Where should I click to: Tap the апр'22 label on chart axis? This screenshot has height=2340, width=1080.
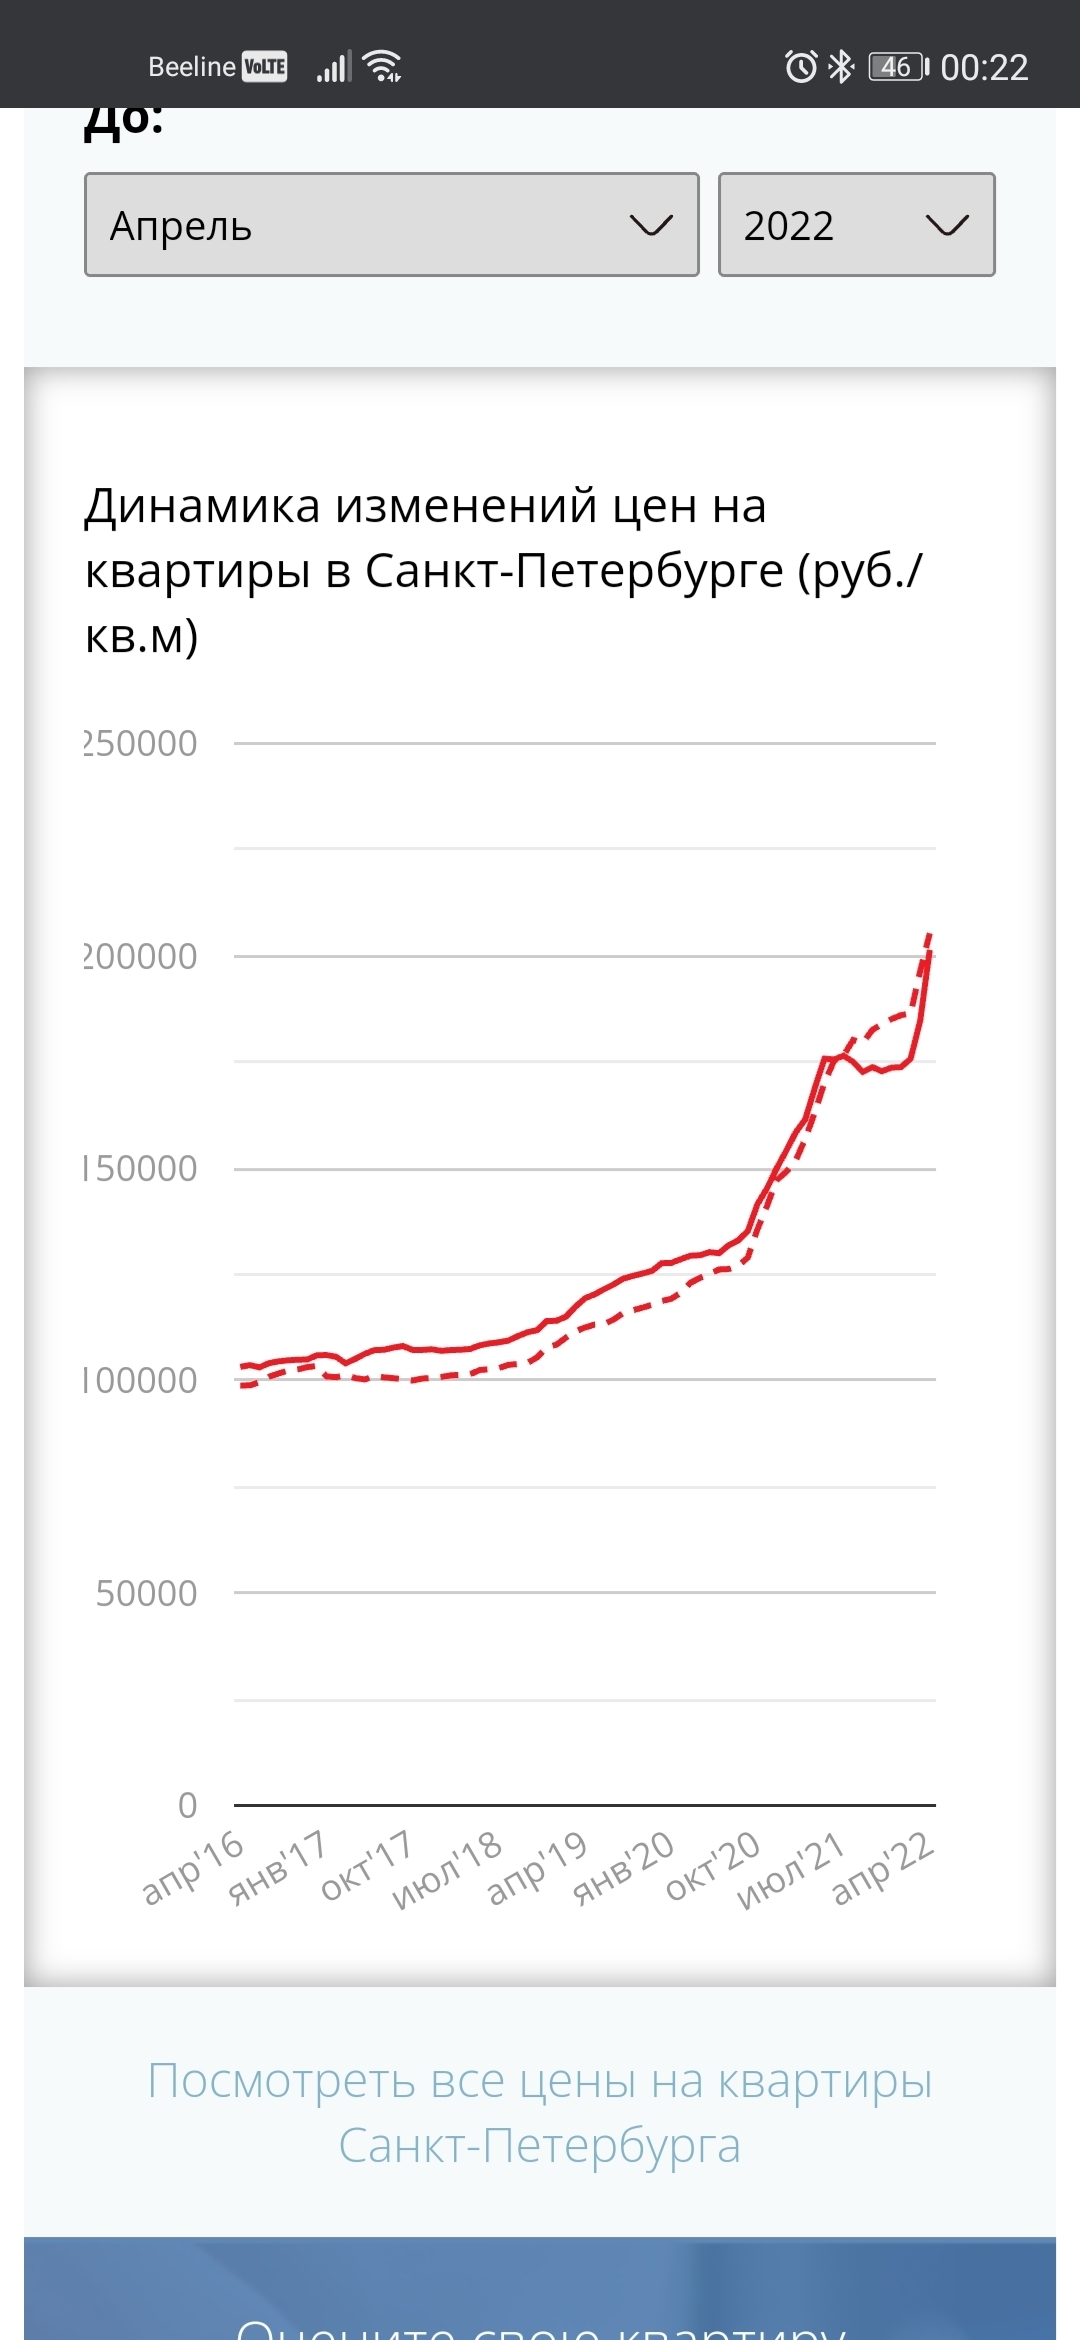click(x=883, y=1866)
